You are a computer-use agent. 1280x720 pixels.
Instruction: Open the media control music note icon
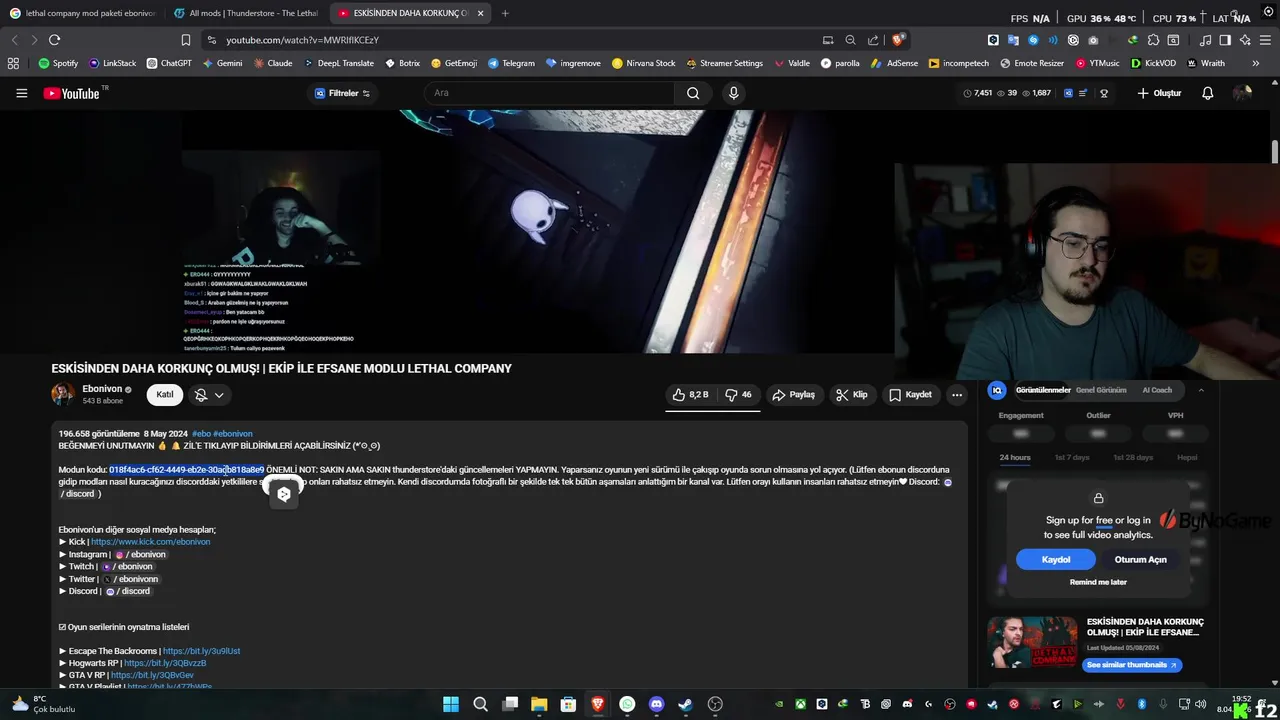click(1205, 40)
